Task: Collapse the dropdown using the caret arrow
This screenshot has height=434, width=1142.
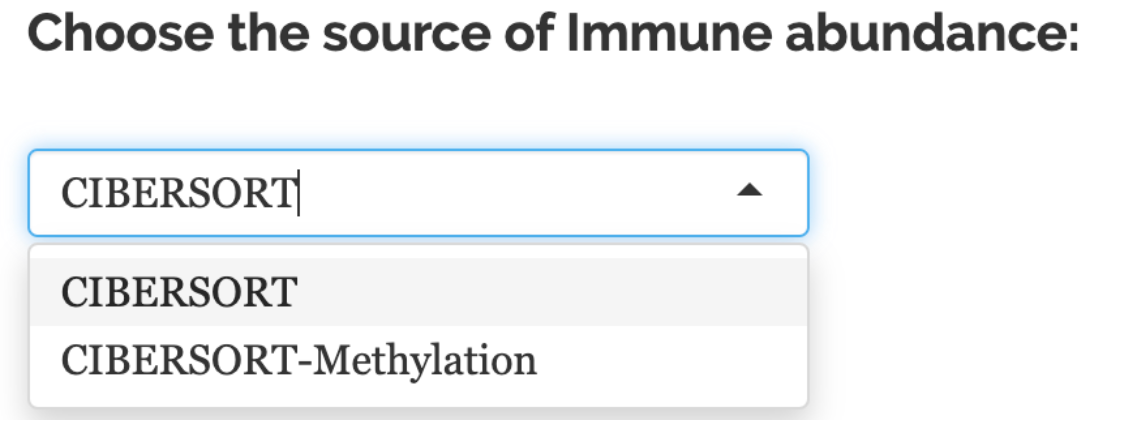Action: tap(750, 191)
